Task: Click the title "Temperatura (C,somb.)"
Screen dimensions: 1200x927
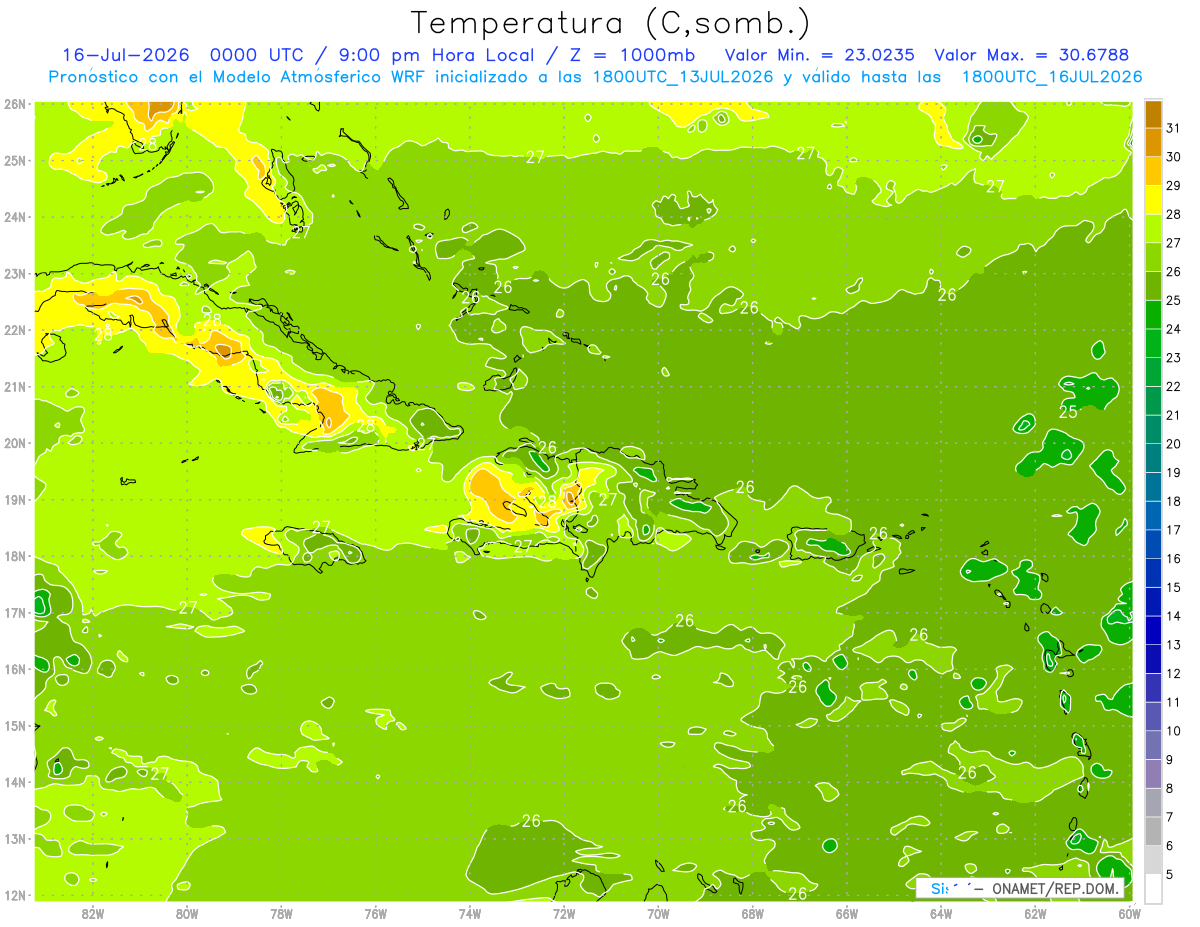Action: 611,24
